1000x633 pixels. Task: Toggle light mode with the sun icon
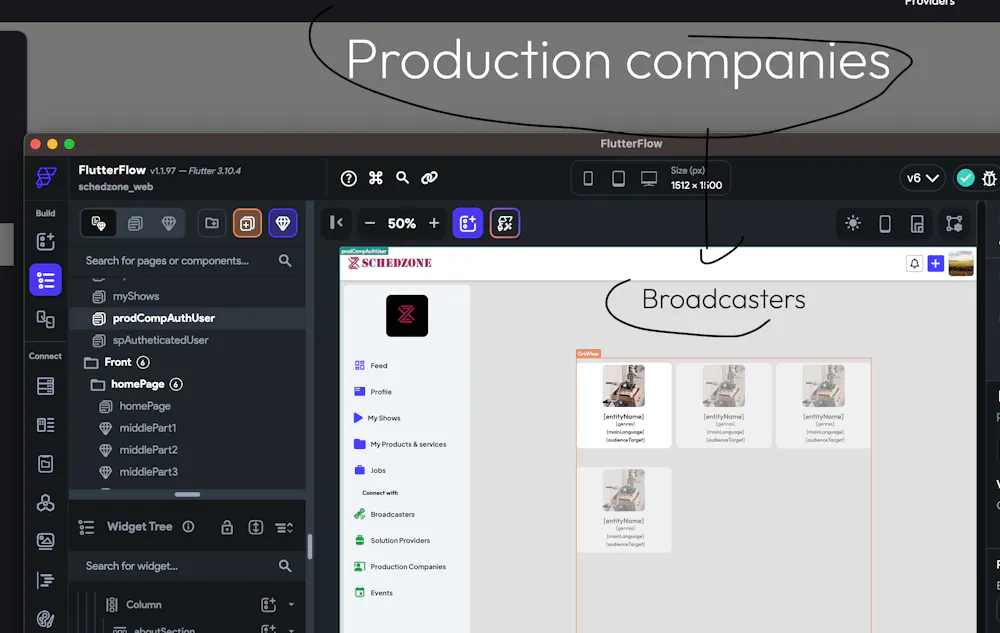853,222
